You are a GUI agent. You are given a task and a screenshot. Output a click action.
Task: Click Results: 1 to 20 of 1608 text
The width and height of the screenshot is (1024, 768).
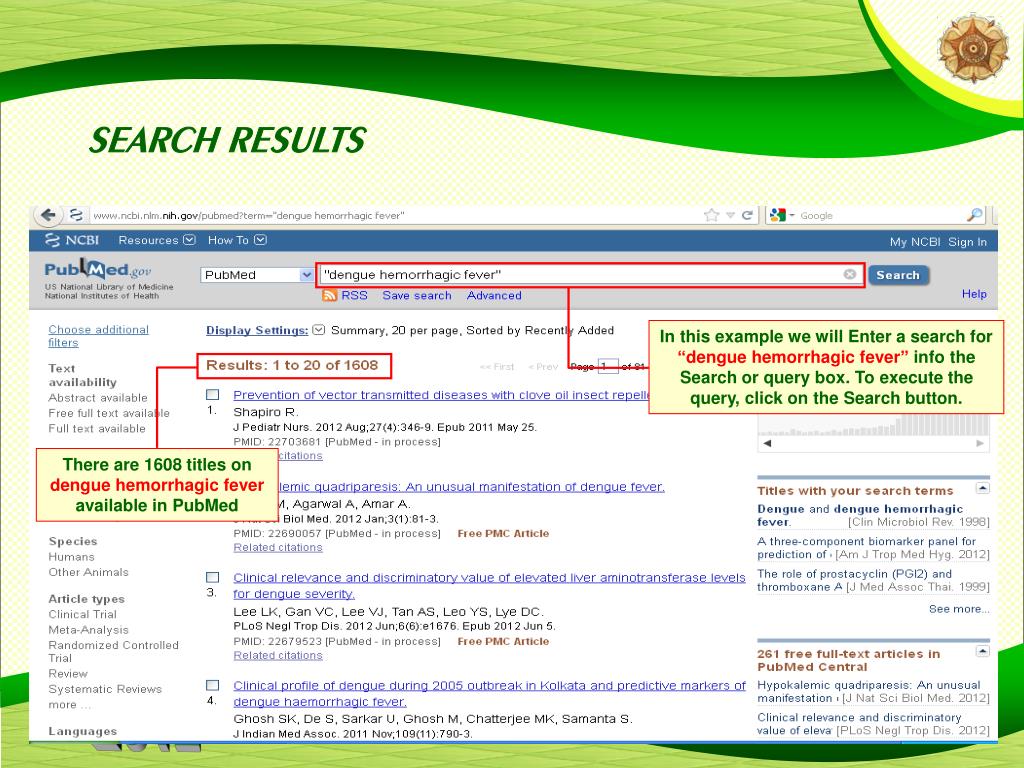[292, 365]
